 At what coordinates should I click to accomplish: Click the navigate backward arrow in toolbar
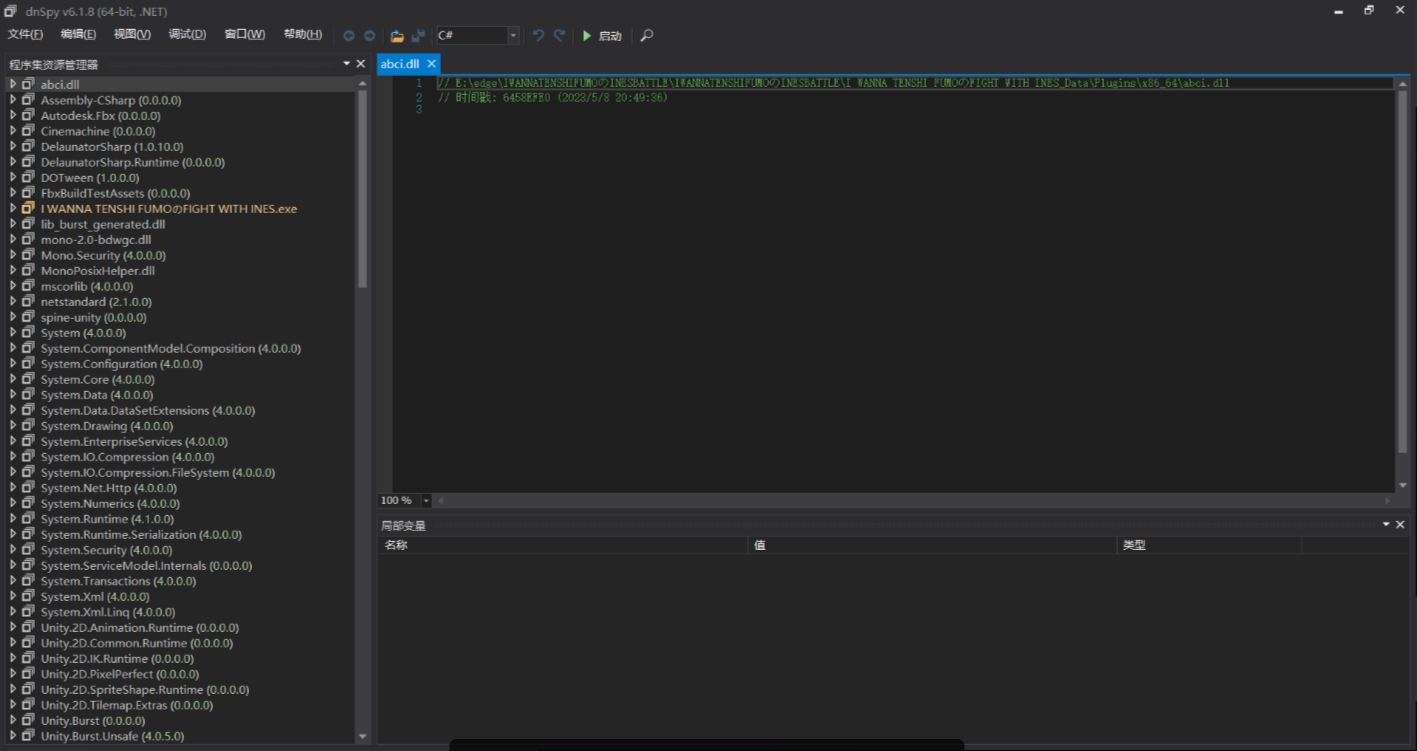point(349,36)
